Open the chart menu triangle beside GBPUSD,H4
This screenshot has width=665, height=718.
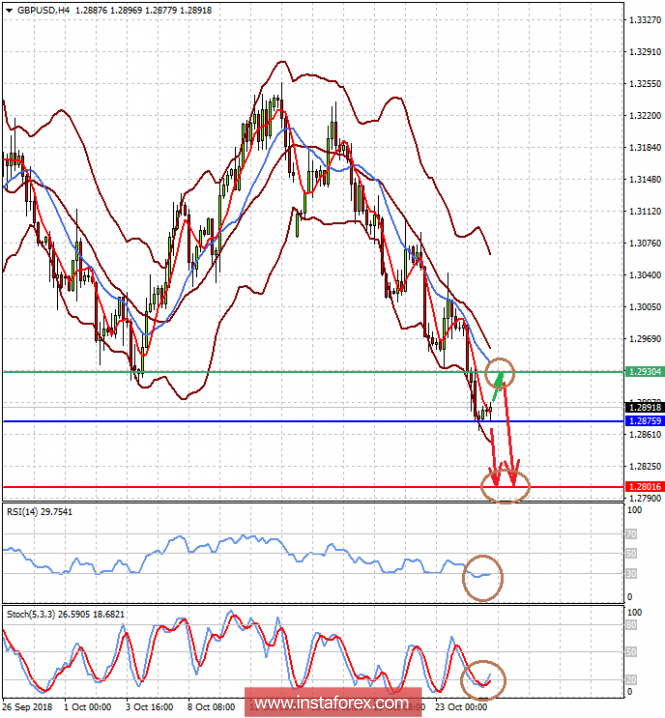9,11
